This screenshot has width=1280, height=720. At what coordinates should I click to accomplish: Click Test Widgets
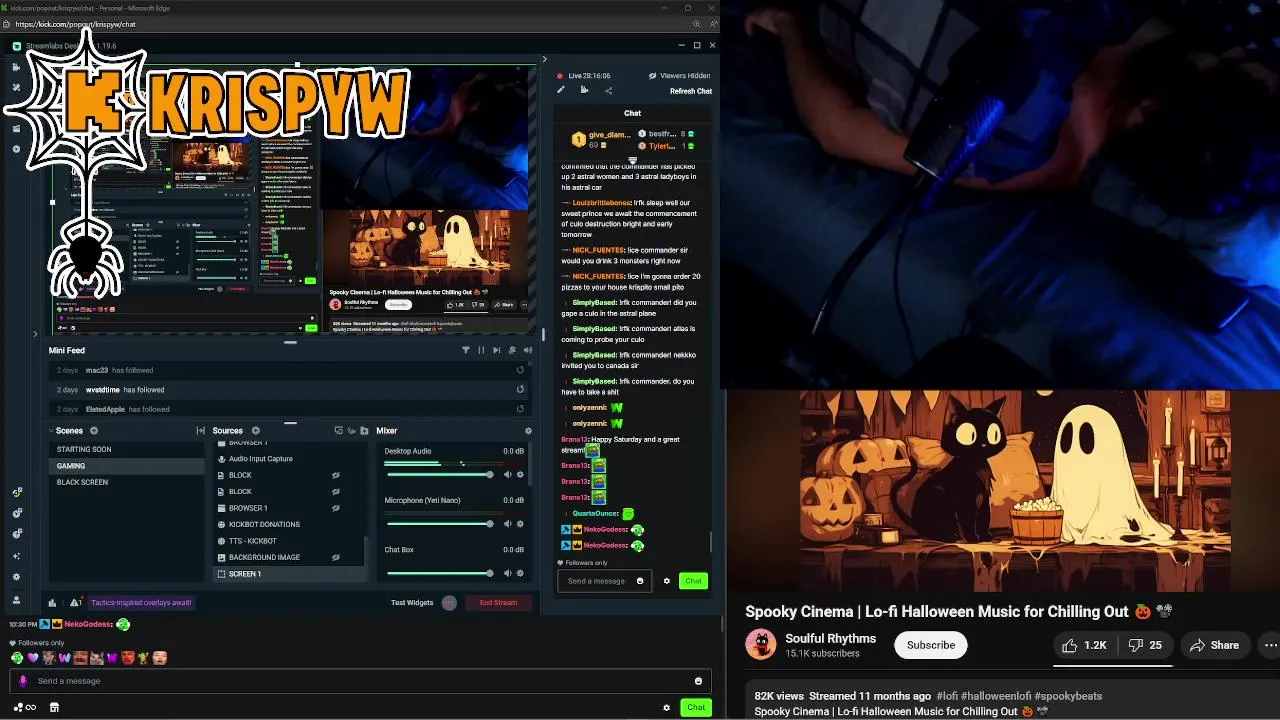(x=412, y=603)
